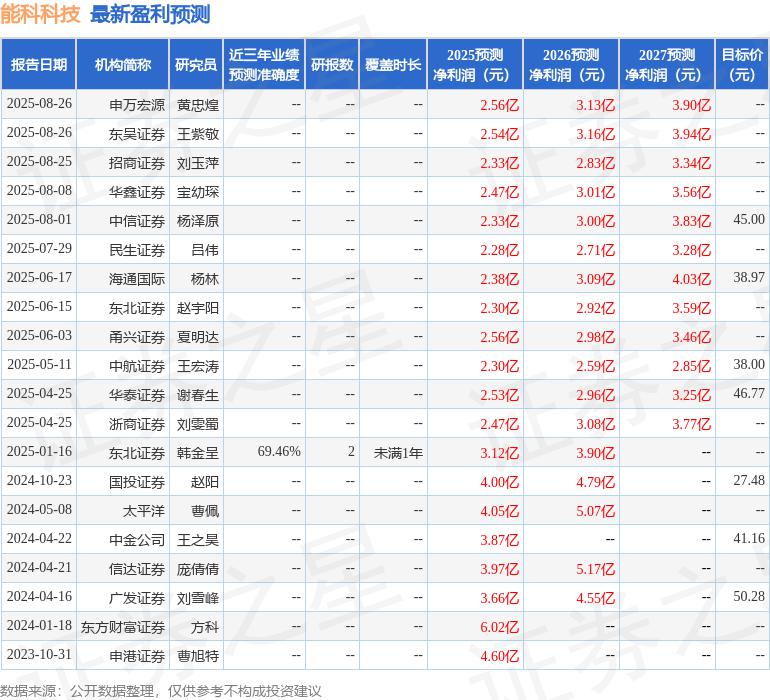Click the 2023-10-31 report date

coord(39,655)
